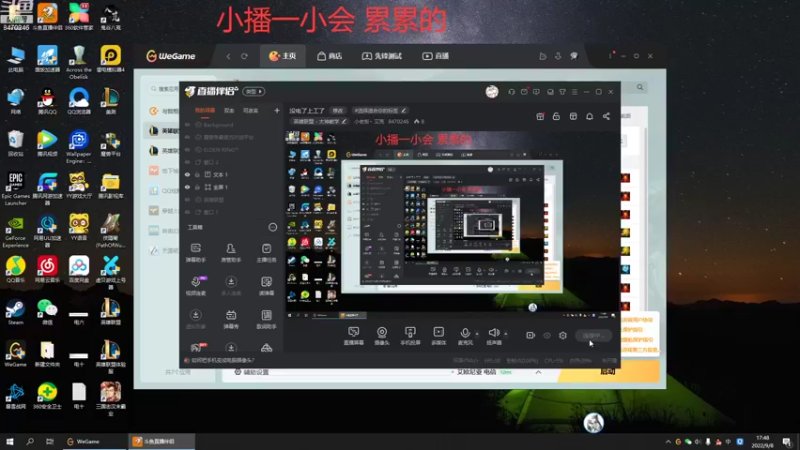Open the 腾讯QQ desktop shortcut
Viewport: 800px width, 450px height.
(47, 101)
